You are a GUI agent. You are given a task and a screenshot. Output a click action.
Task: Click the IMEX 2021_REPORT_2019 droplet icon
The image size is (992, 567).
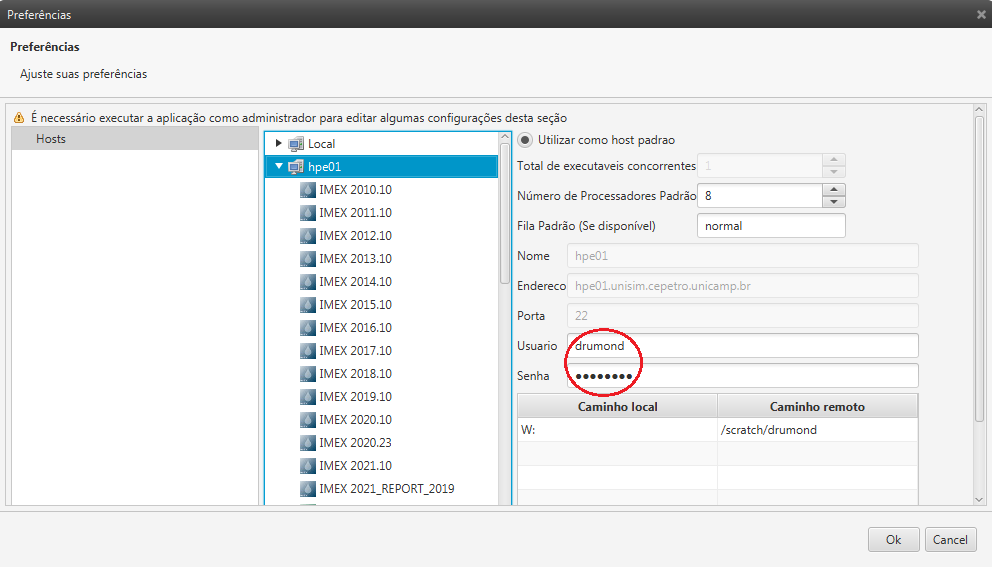[x=307, y=489]
